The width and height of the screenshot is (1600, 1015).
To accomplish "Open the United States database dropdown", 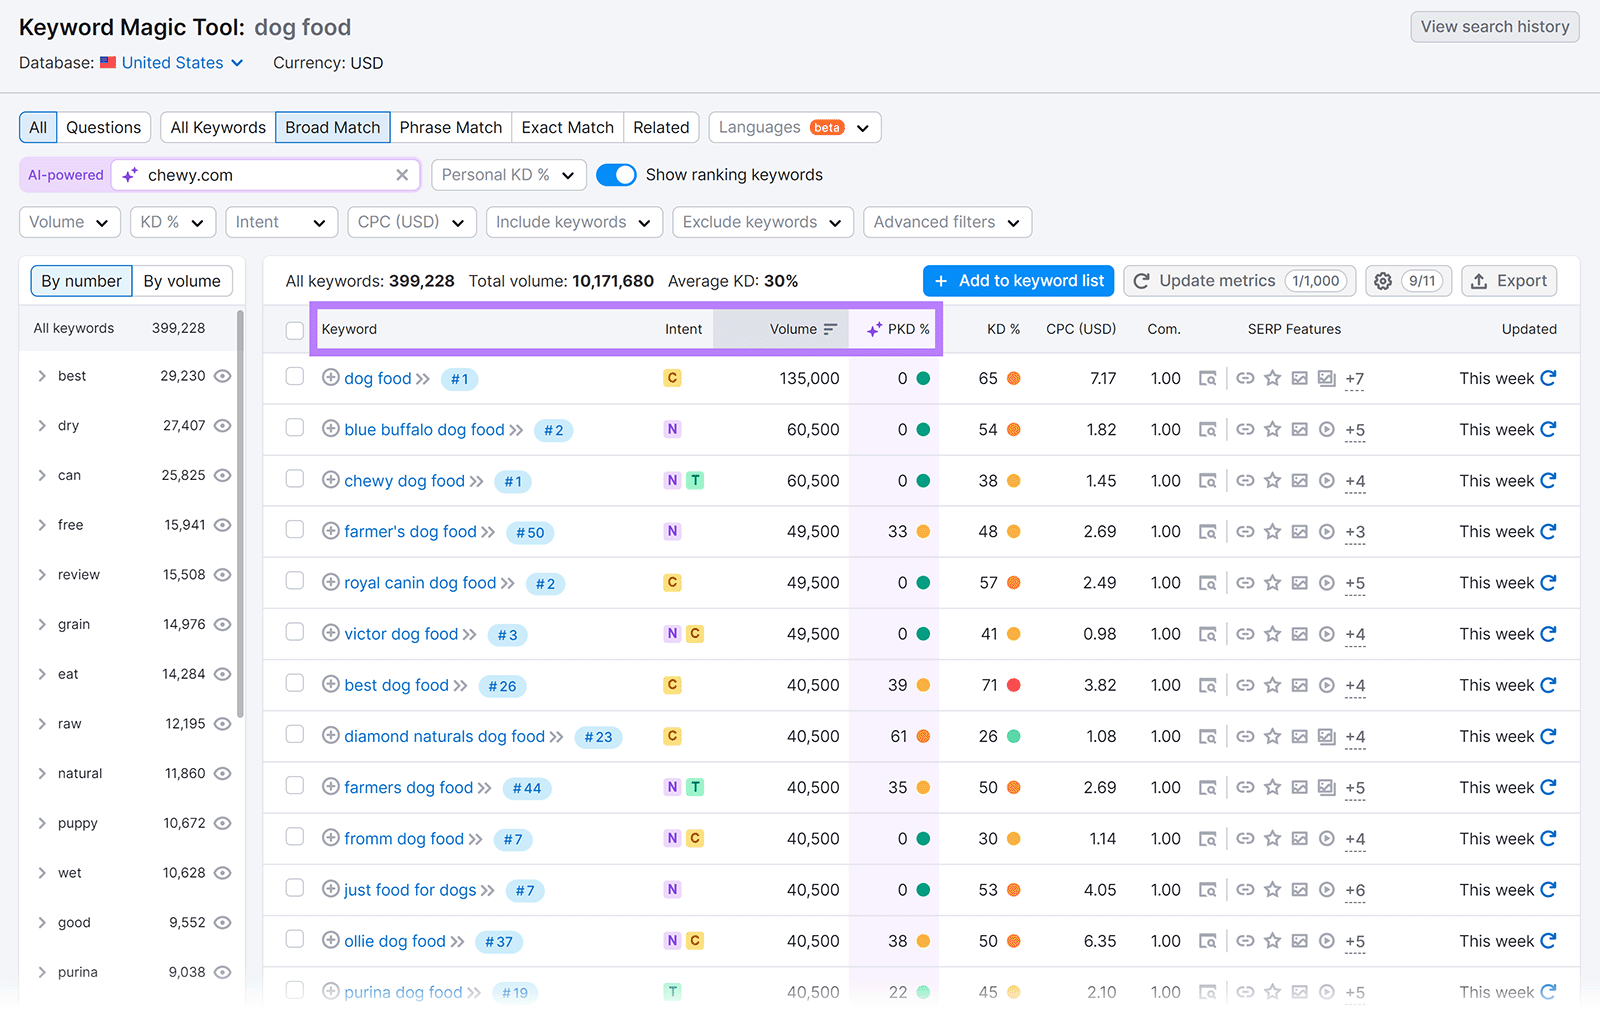I will point(172,62).
